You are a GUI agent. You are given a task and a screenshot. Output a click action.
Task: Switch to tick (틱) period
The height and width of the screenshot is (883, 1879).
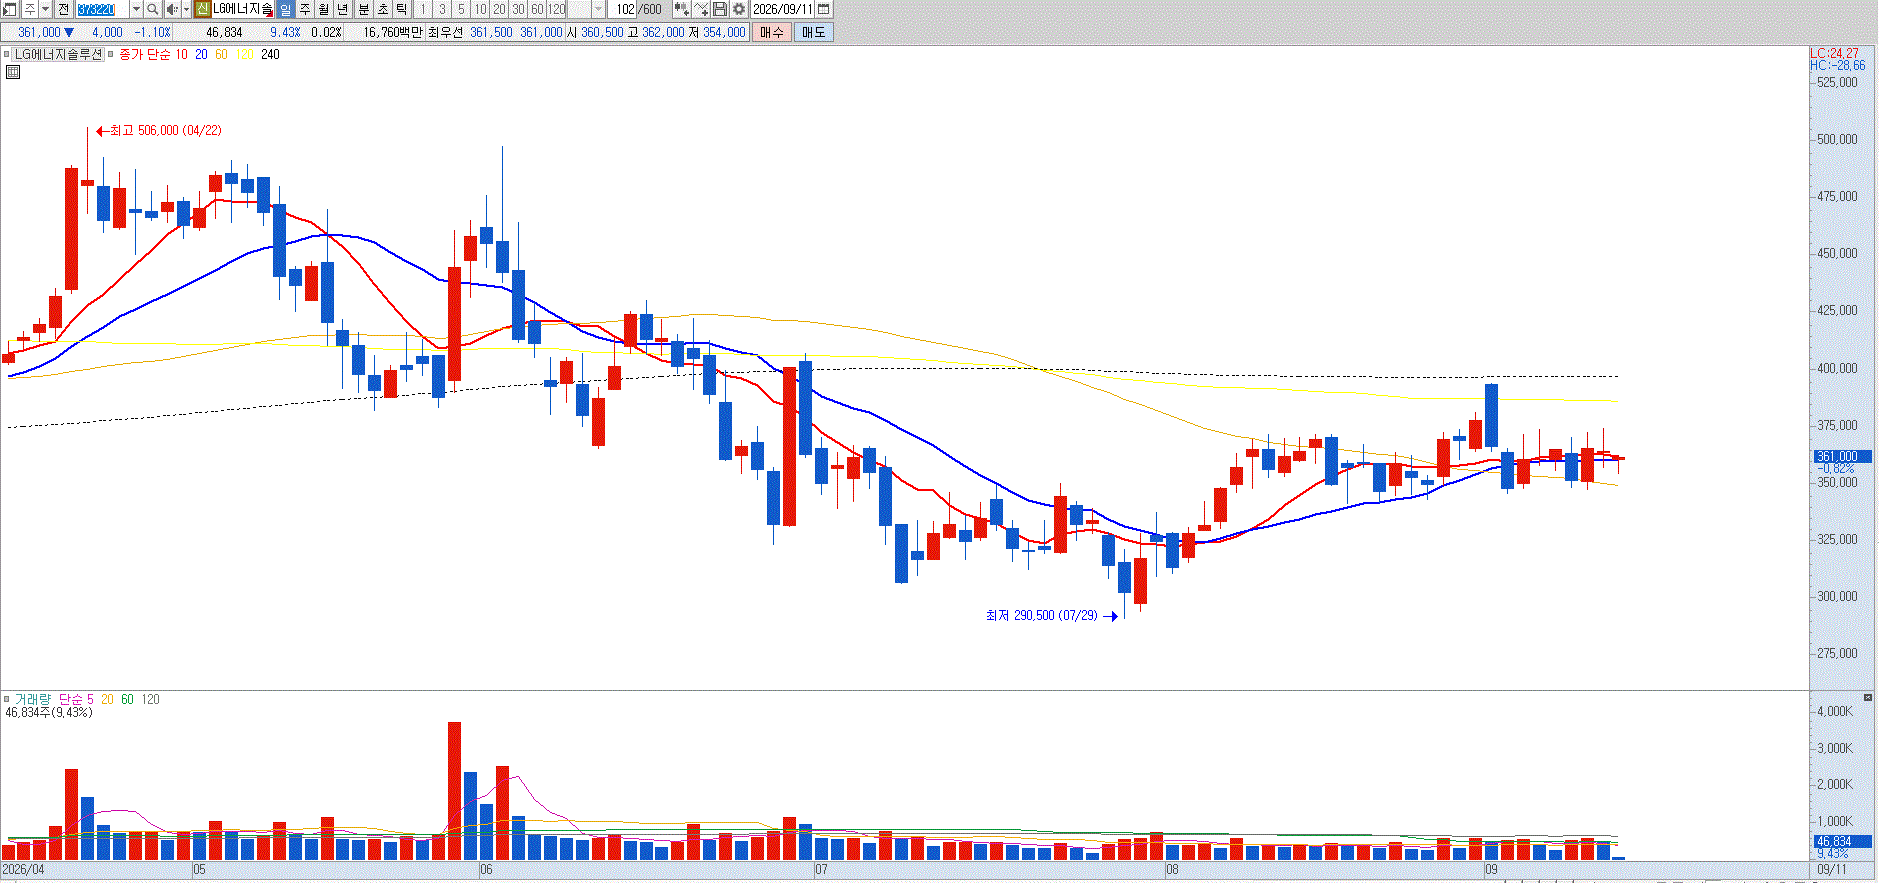tap(401, 9)
